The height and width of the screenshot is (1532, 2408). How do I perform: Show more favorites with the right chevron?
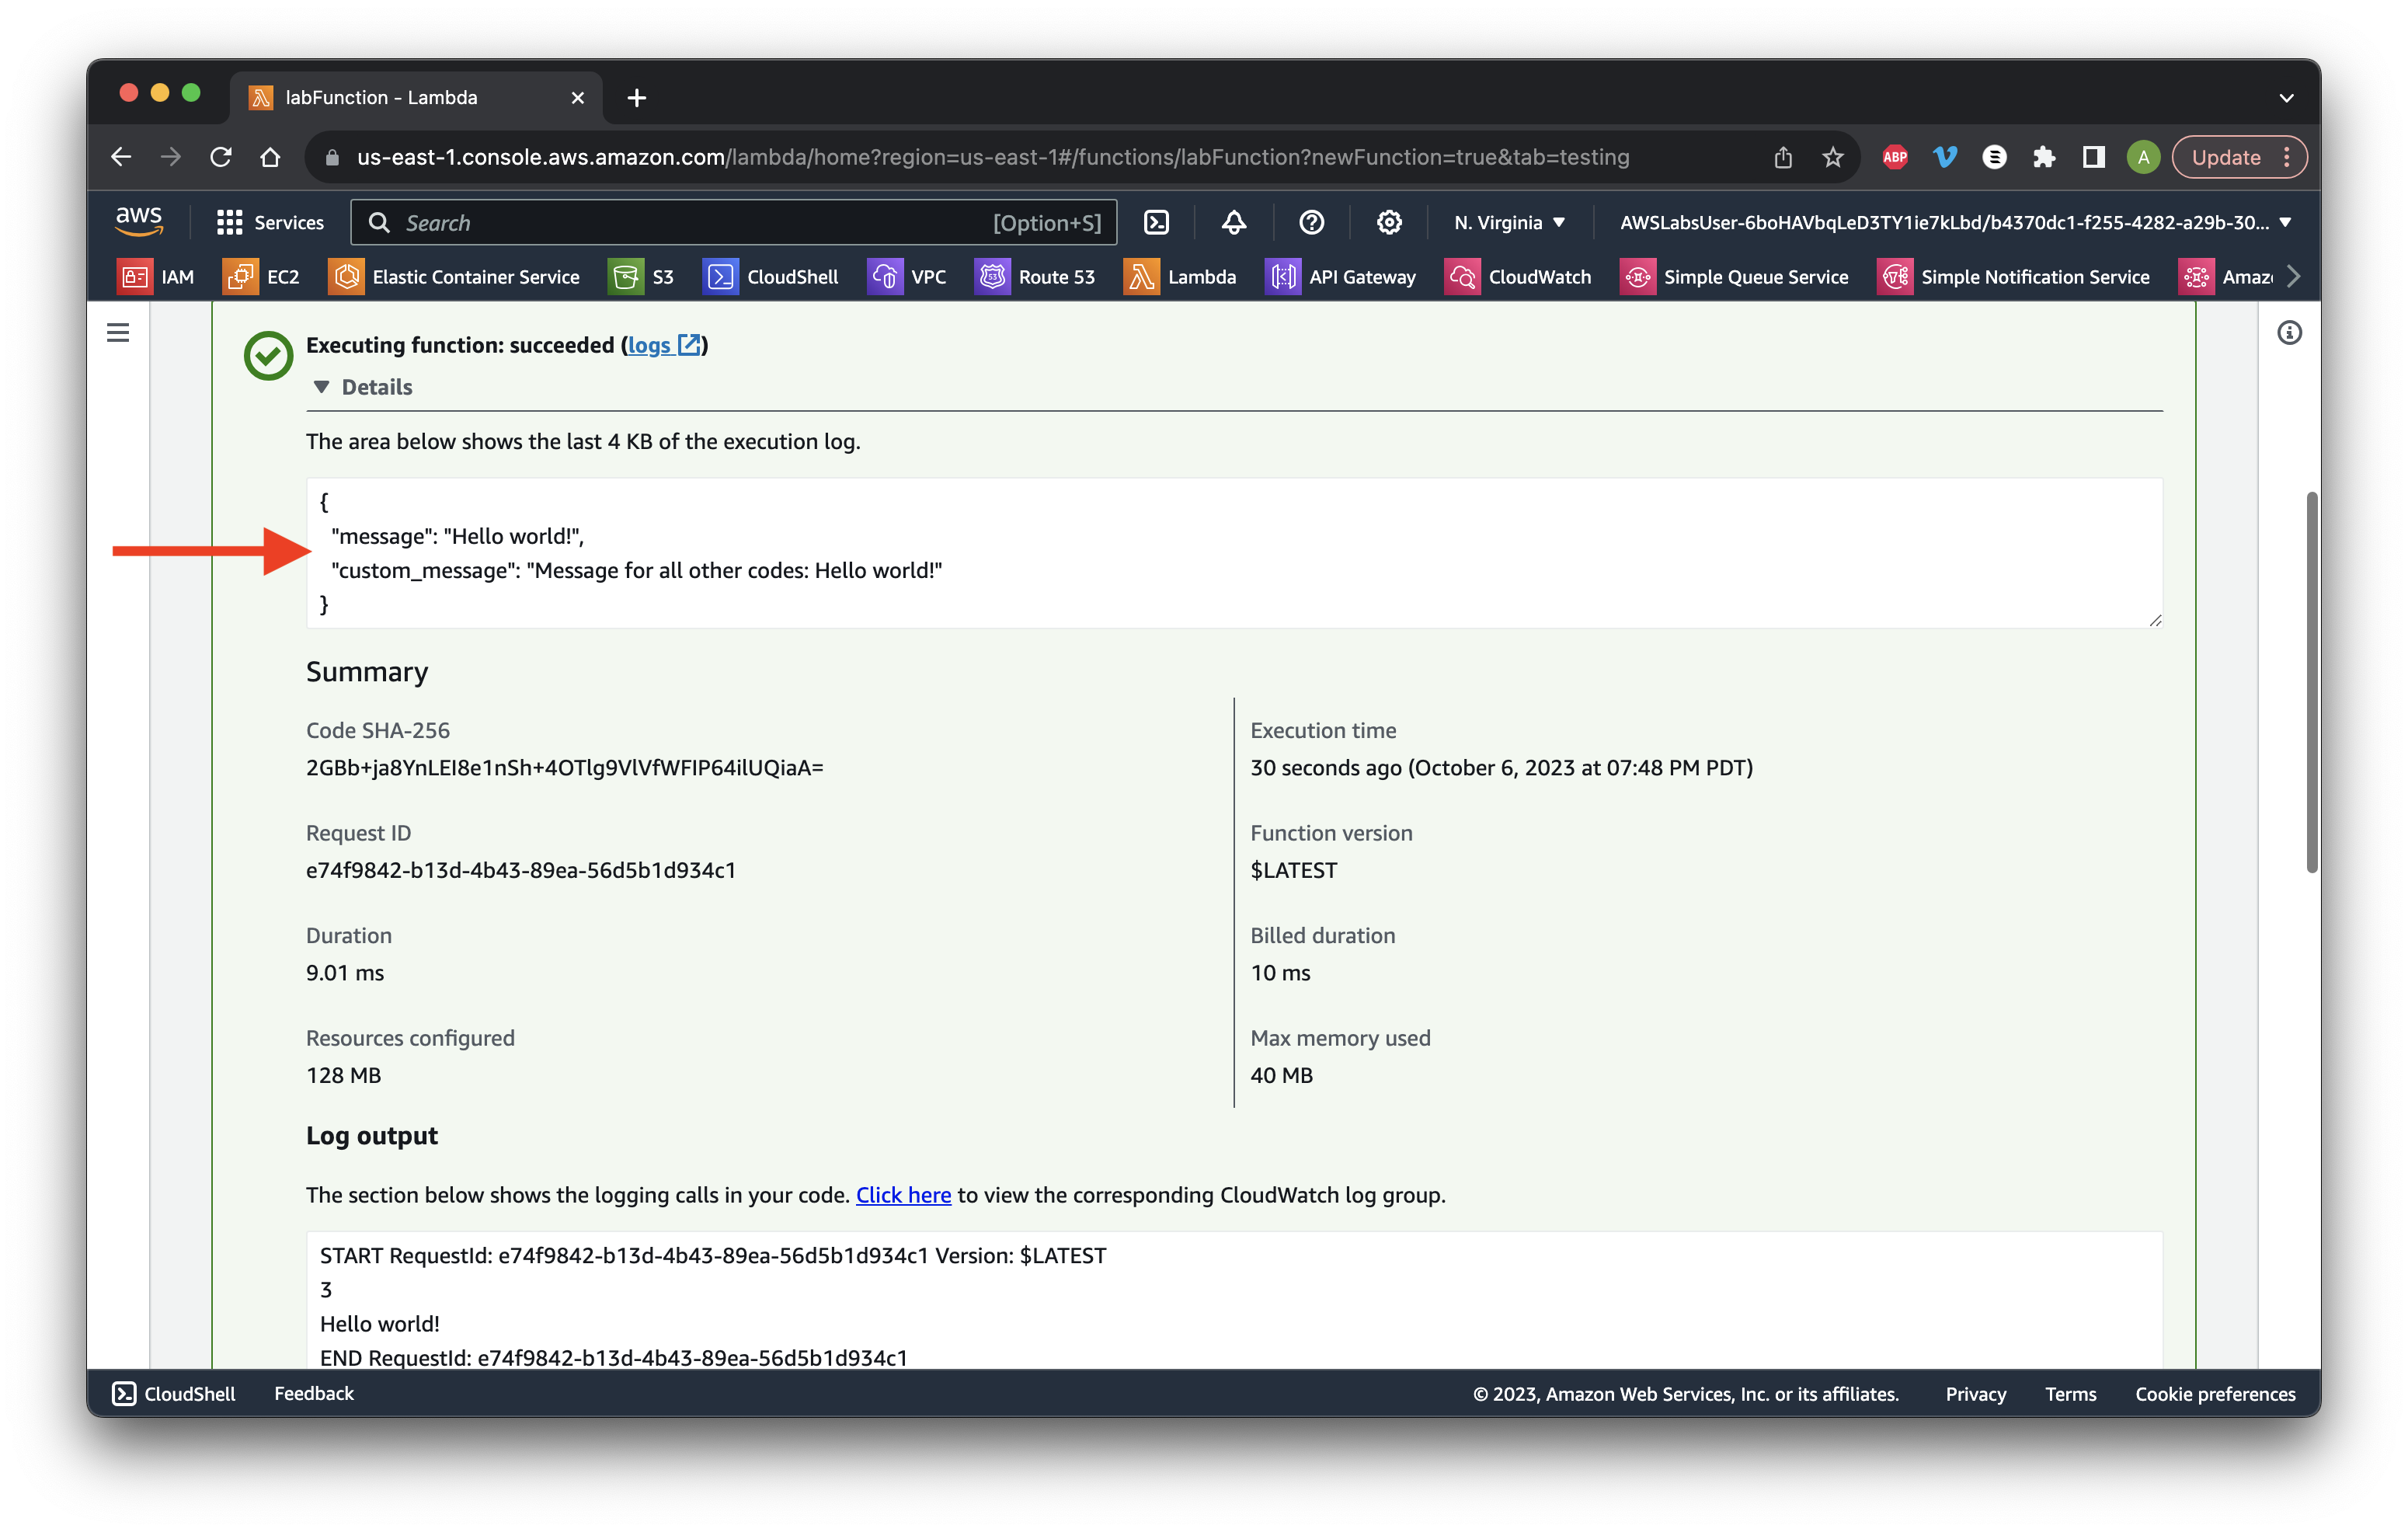[x=2294, y=277]
